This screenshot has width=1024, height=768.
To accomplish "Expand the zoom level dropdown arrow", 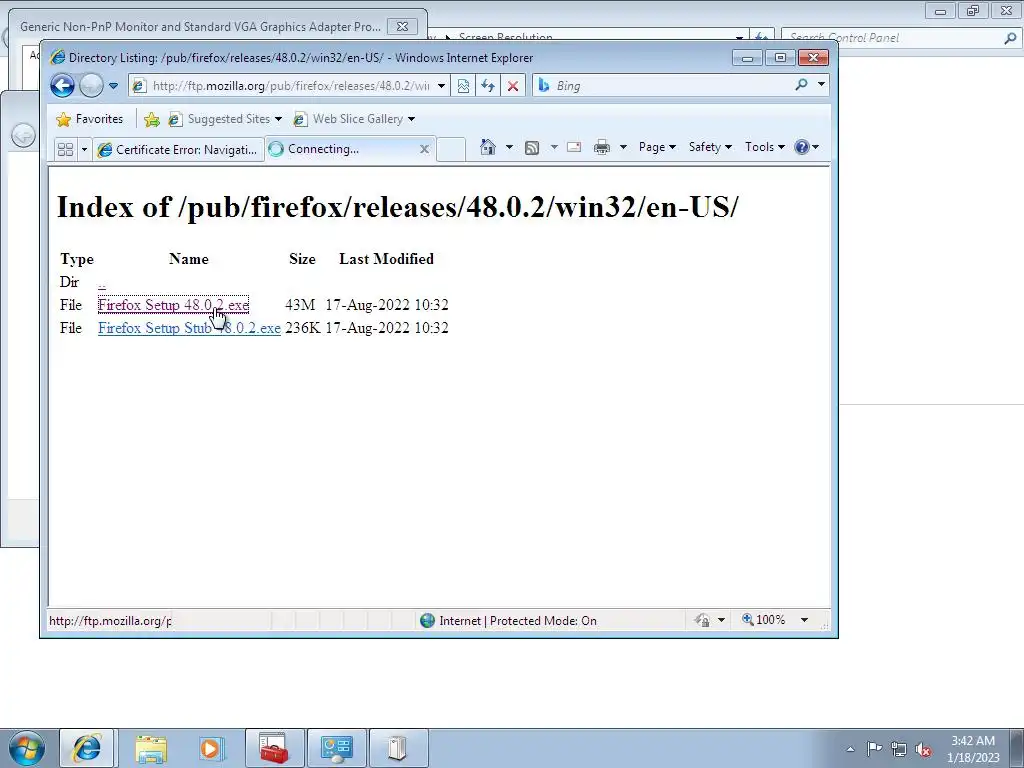I will [x=805, y=620].
